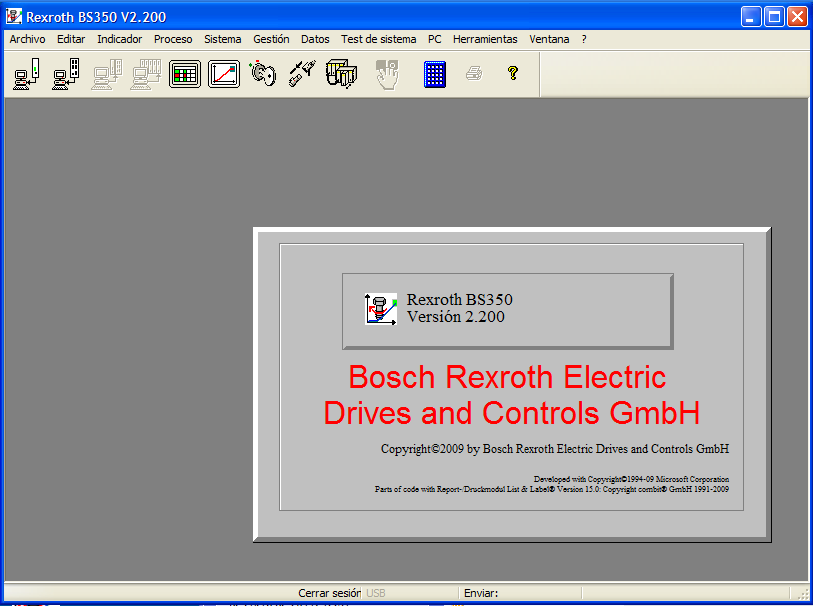Open the Archivo menu
This screenshot has height=606, width=813.
27,39
